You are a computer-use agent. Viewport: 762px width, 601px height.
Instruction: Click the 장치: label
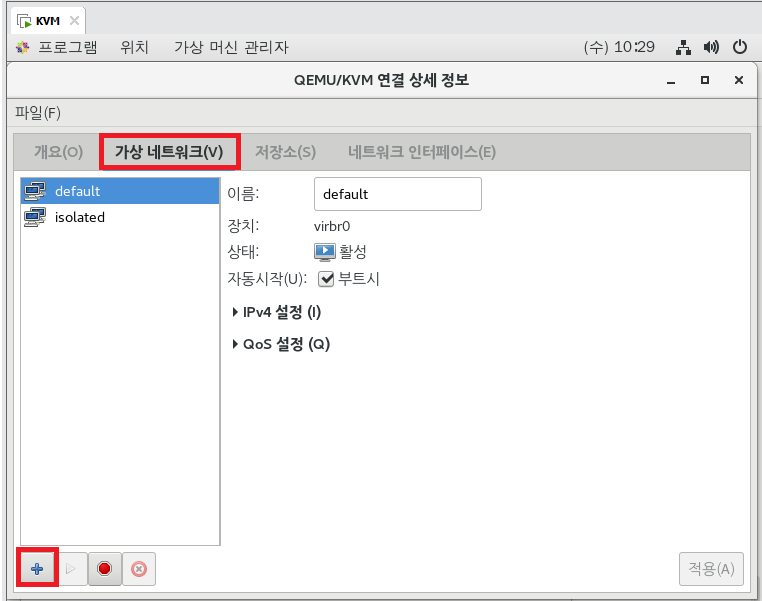243,226
